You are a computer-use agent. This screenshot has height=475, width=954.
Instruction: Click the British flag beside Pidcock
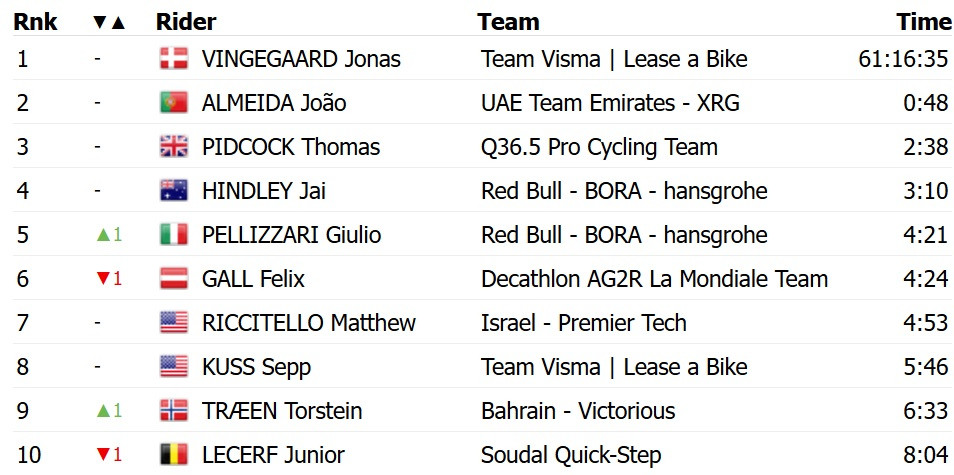(x=173, y=147)
